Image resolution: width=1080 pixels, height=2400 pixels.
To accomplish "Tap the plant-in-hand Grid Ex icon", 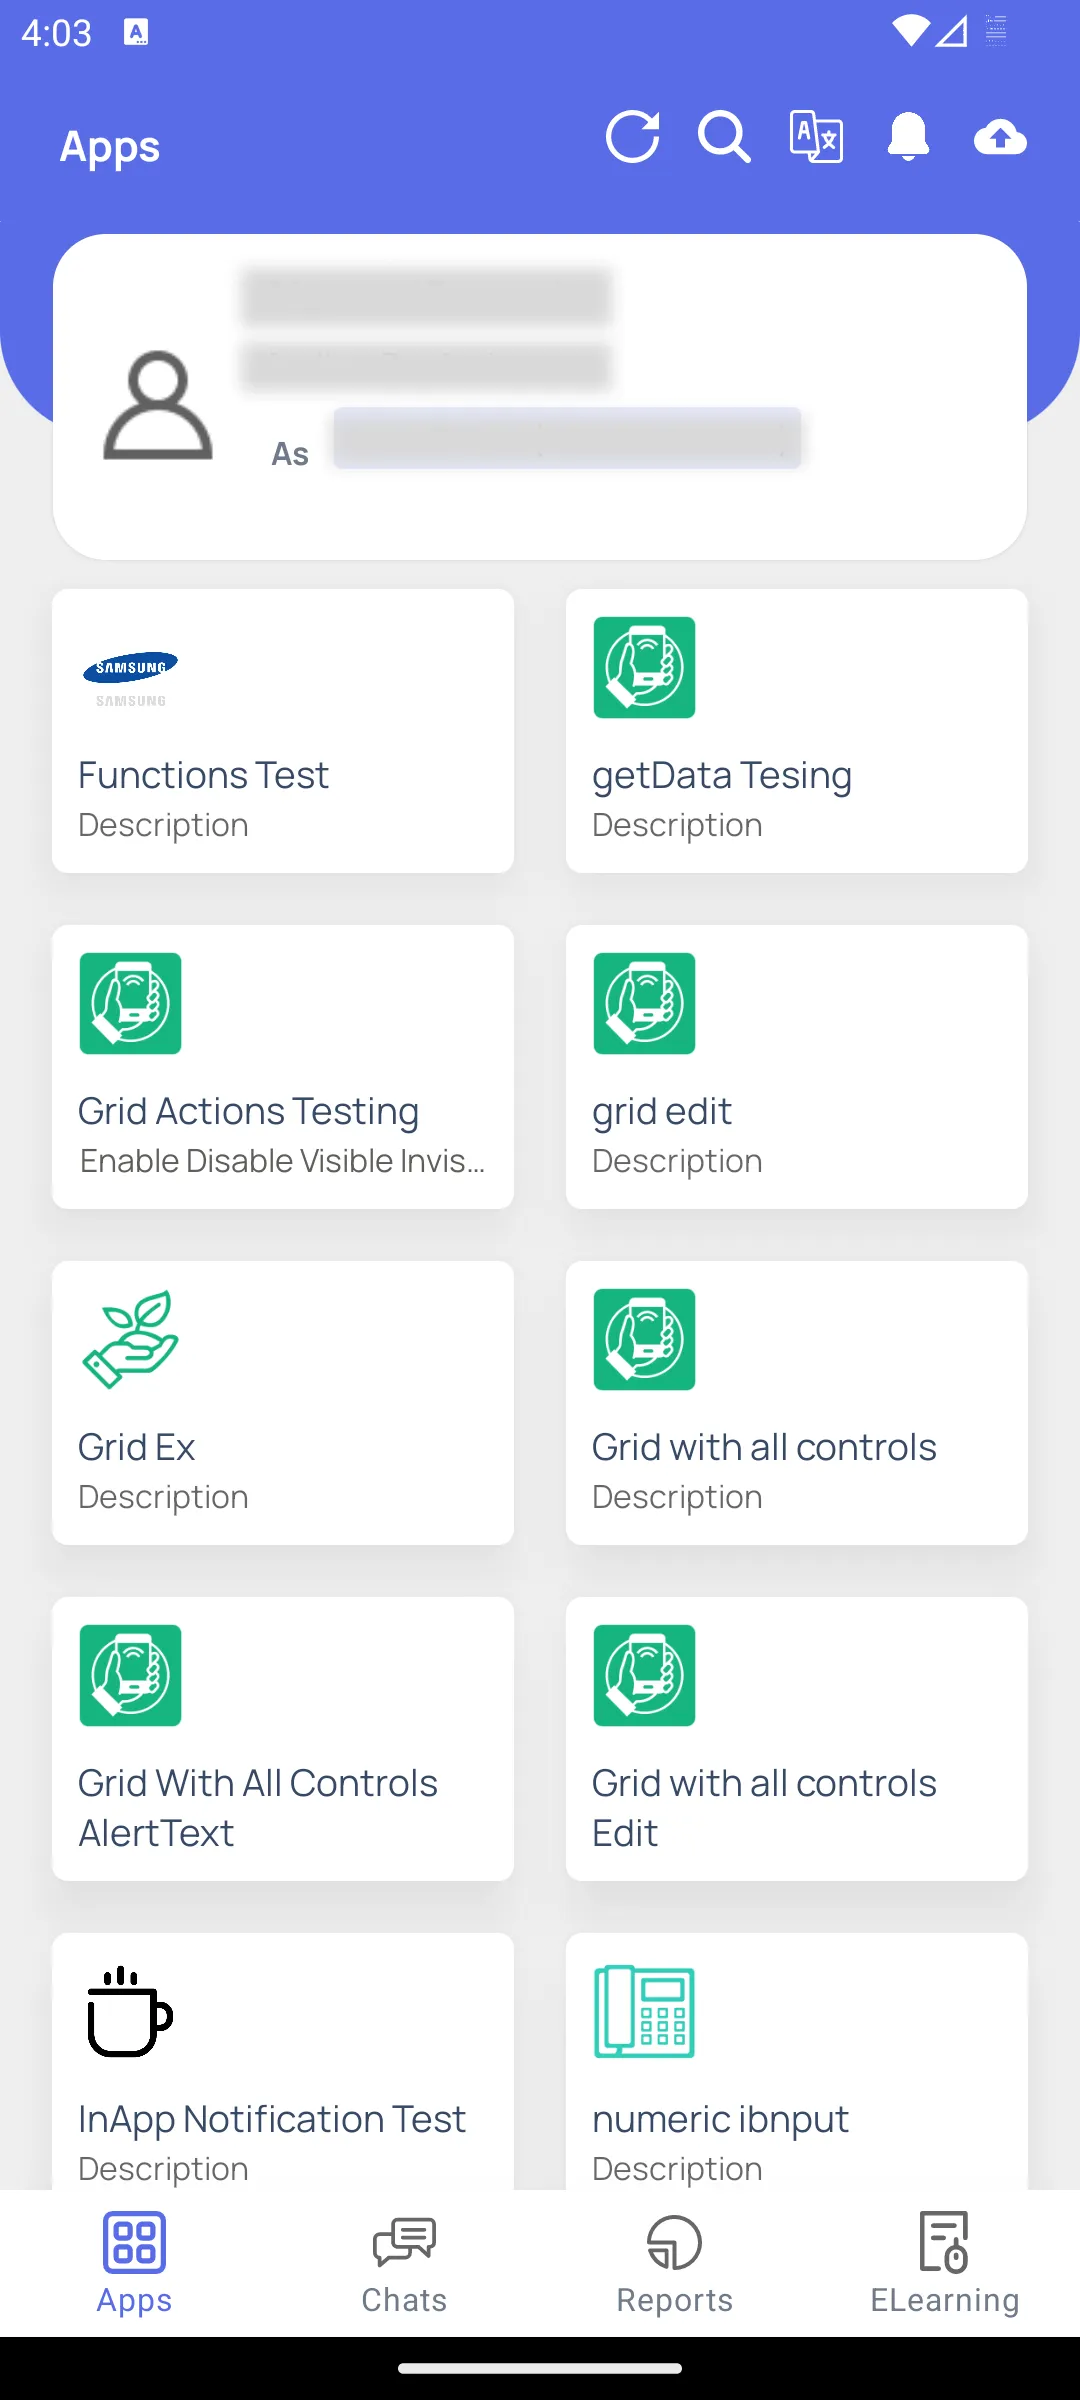I will [x=130, y=1339].
